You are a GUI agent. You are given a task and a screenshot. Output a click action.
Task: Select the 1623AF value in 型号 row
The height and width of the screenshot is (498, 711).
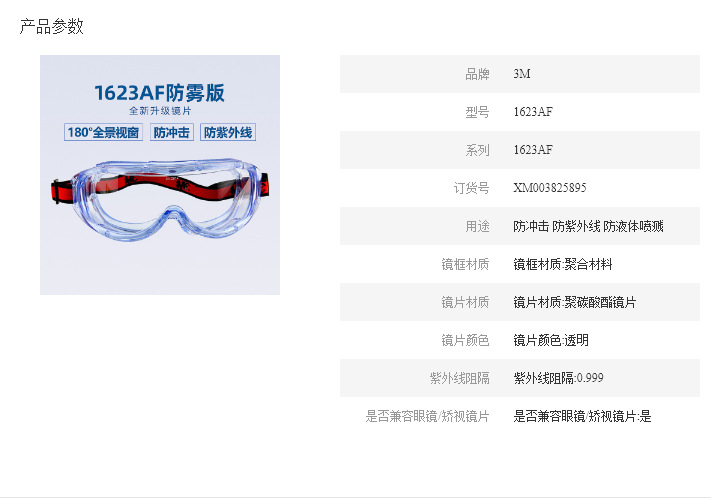coord(533,112)
